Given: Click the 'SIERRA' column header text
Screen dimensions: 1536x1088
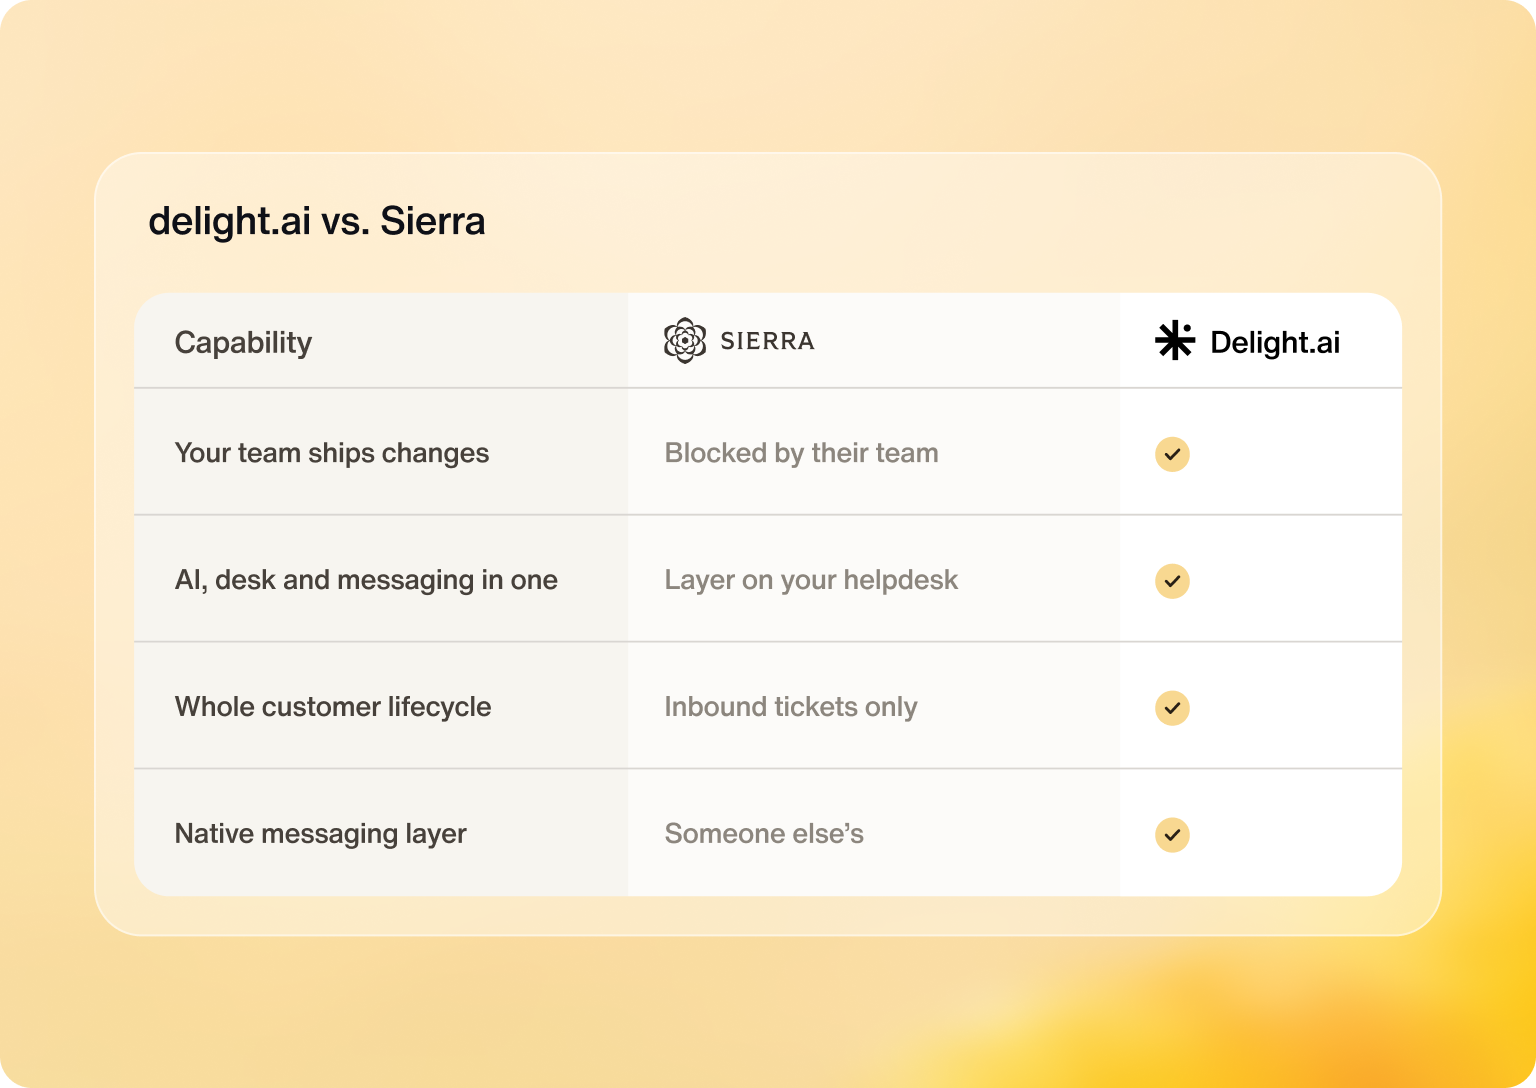Looking at the screenshot, I should 768,341.
